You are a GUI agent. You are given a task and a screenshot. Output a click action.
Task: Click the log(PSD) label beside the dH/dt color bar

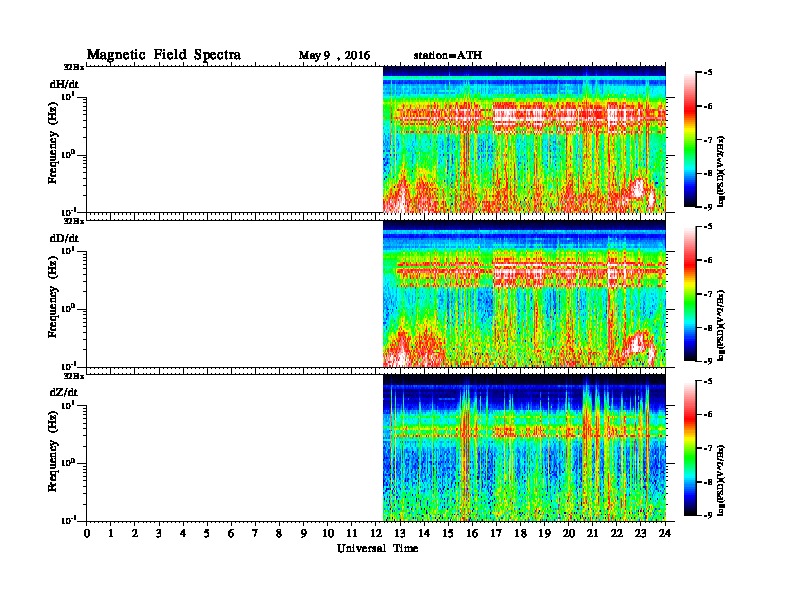721,171
